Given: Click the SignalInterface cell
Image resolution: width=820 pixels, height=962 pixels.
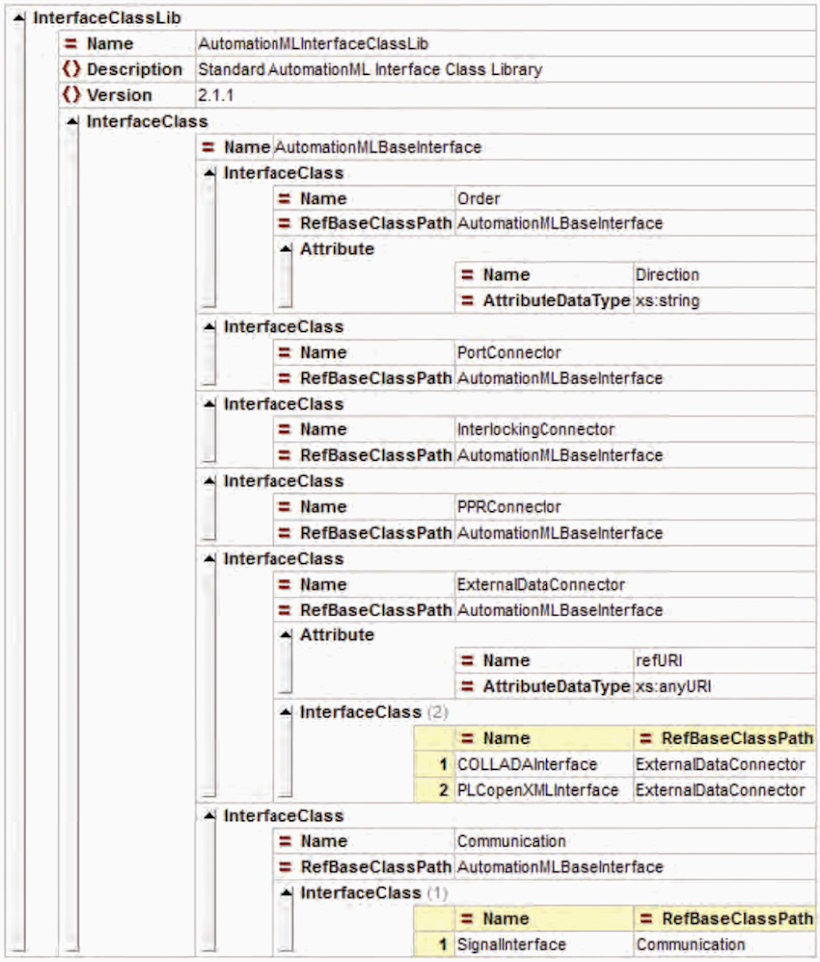Looking at the screenshot, I should [511, 944].
